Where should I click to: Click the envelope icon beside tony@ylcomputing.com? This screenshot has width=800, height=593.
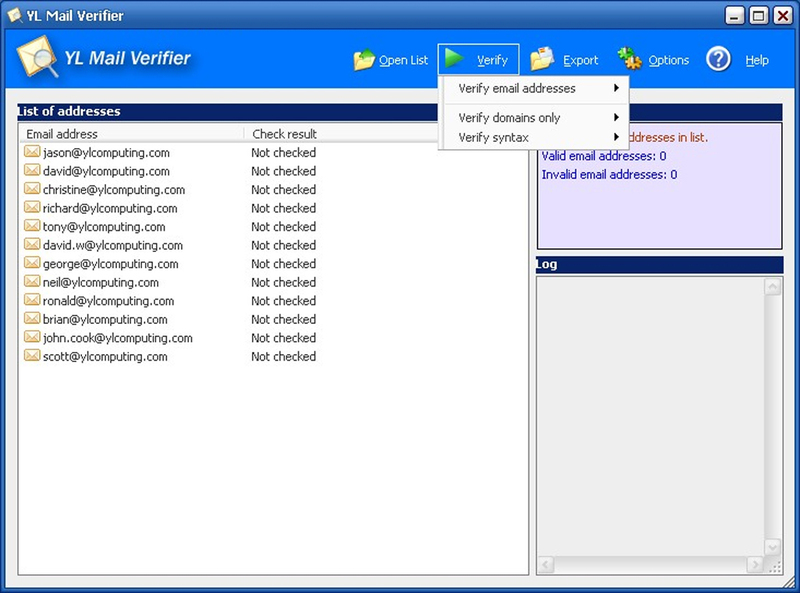tap(32, 226)
